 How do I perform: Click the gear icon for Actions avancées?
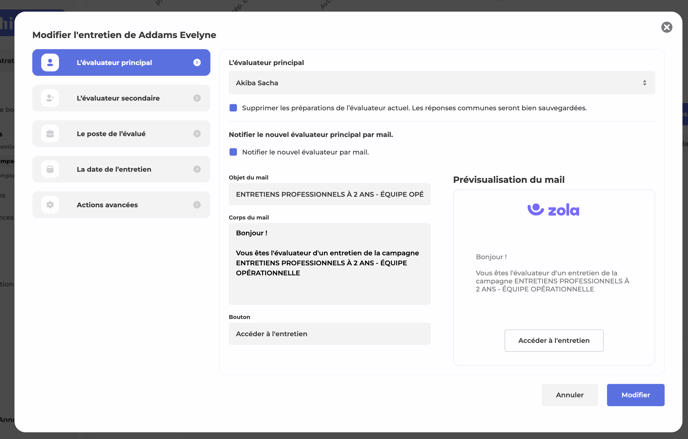50,205
